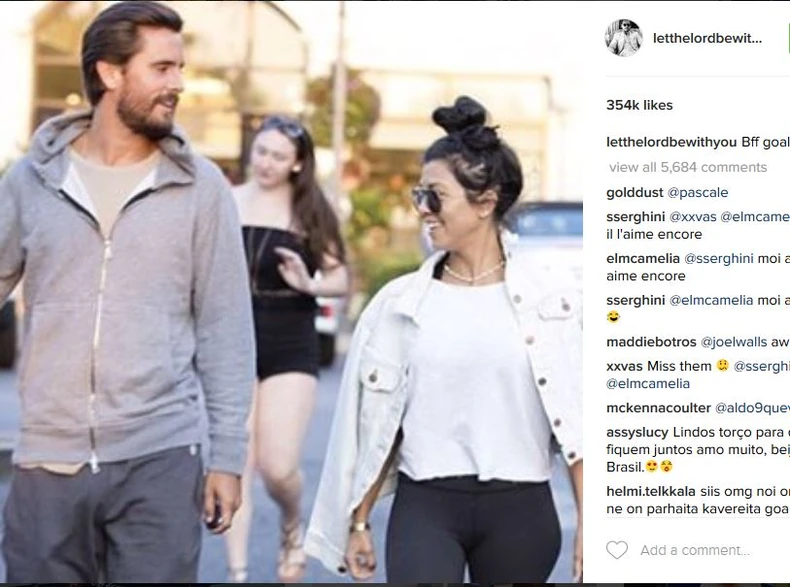Click letthelordbewithyou in the caption
790x587 pixels.
tap(672, 143)
